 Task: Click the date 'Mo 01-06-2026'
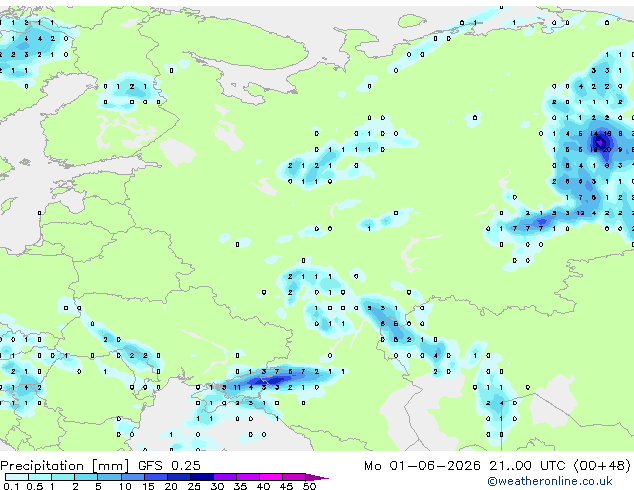click(422, 466)
